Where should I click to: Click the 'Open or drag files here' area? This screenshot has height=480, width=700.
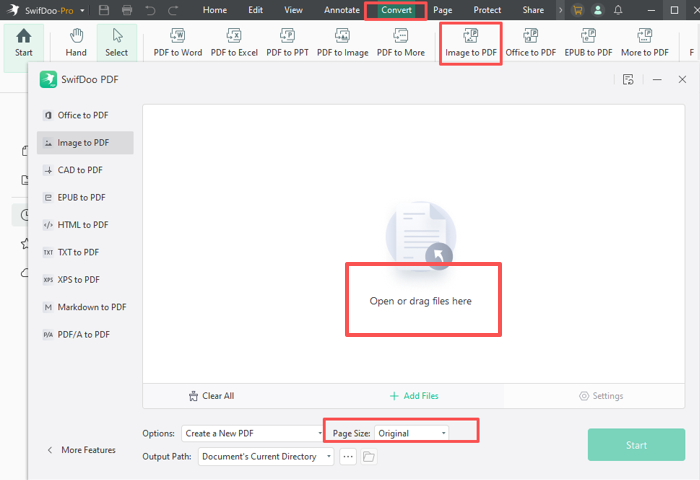[421, 300]
